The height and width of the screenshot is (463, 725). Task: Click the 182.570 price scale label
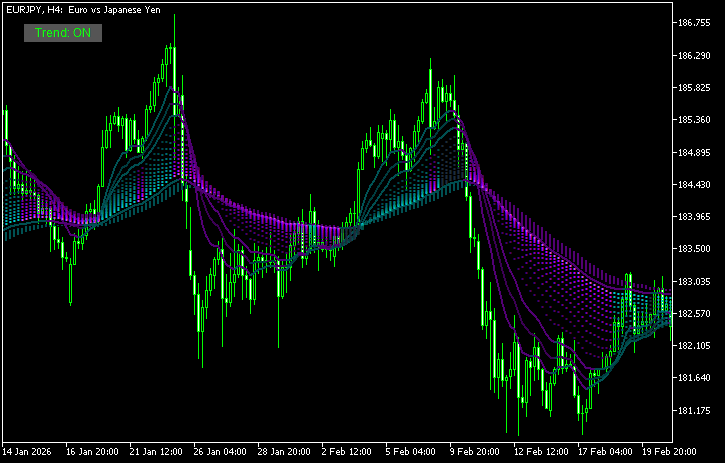click(694, 314)
